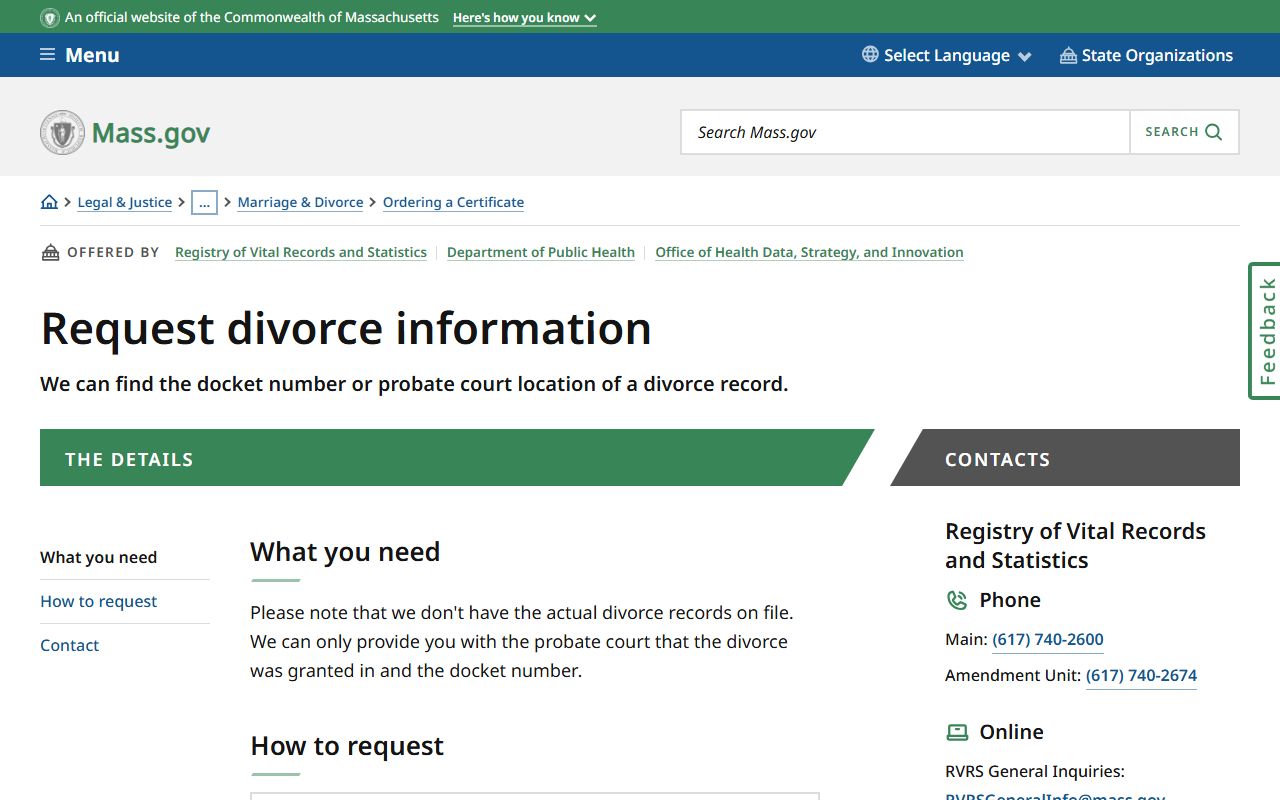Click the Marriage & Divorce breadcrumb link

300,202
